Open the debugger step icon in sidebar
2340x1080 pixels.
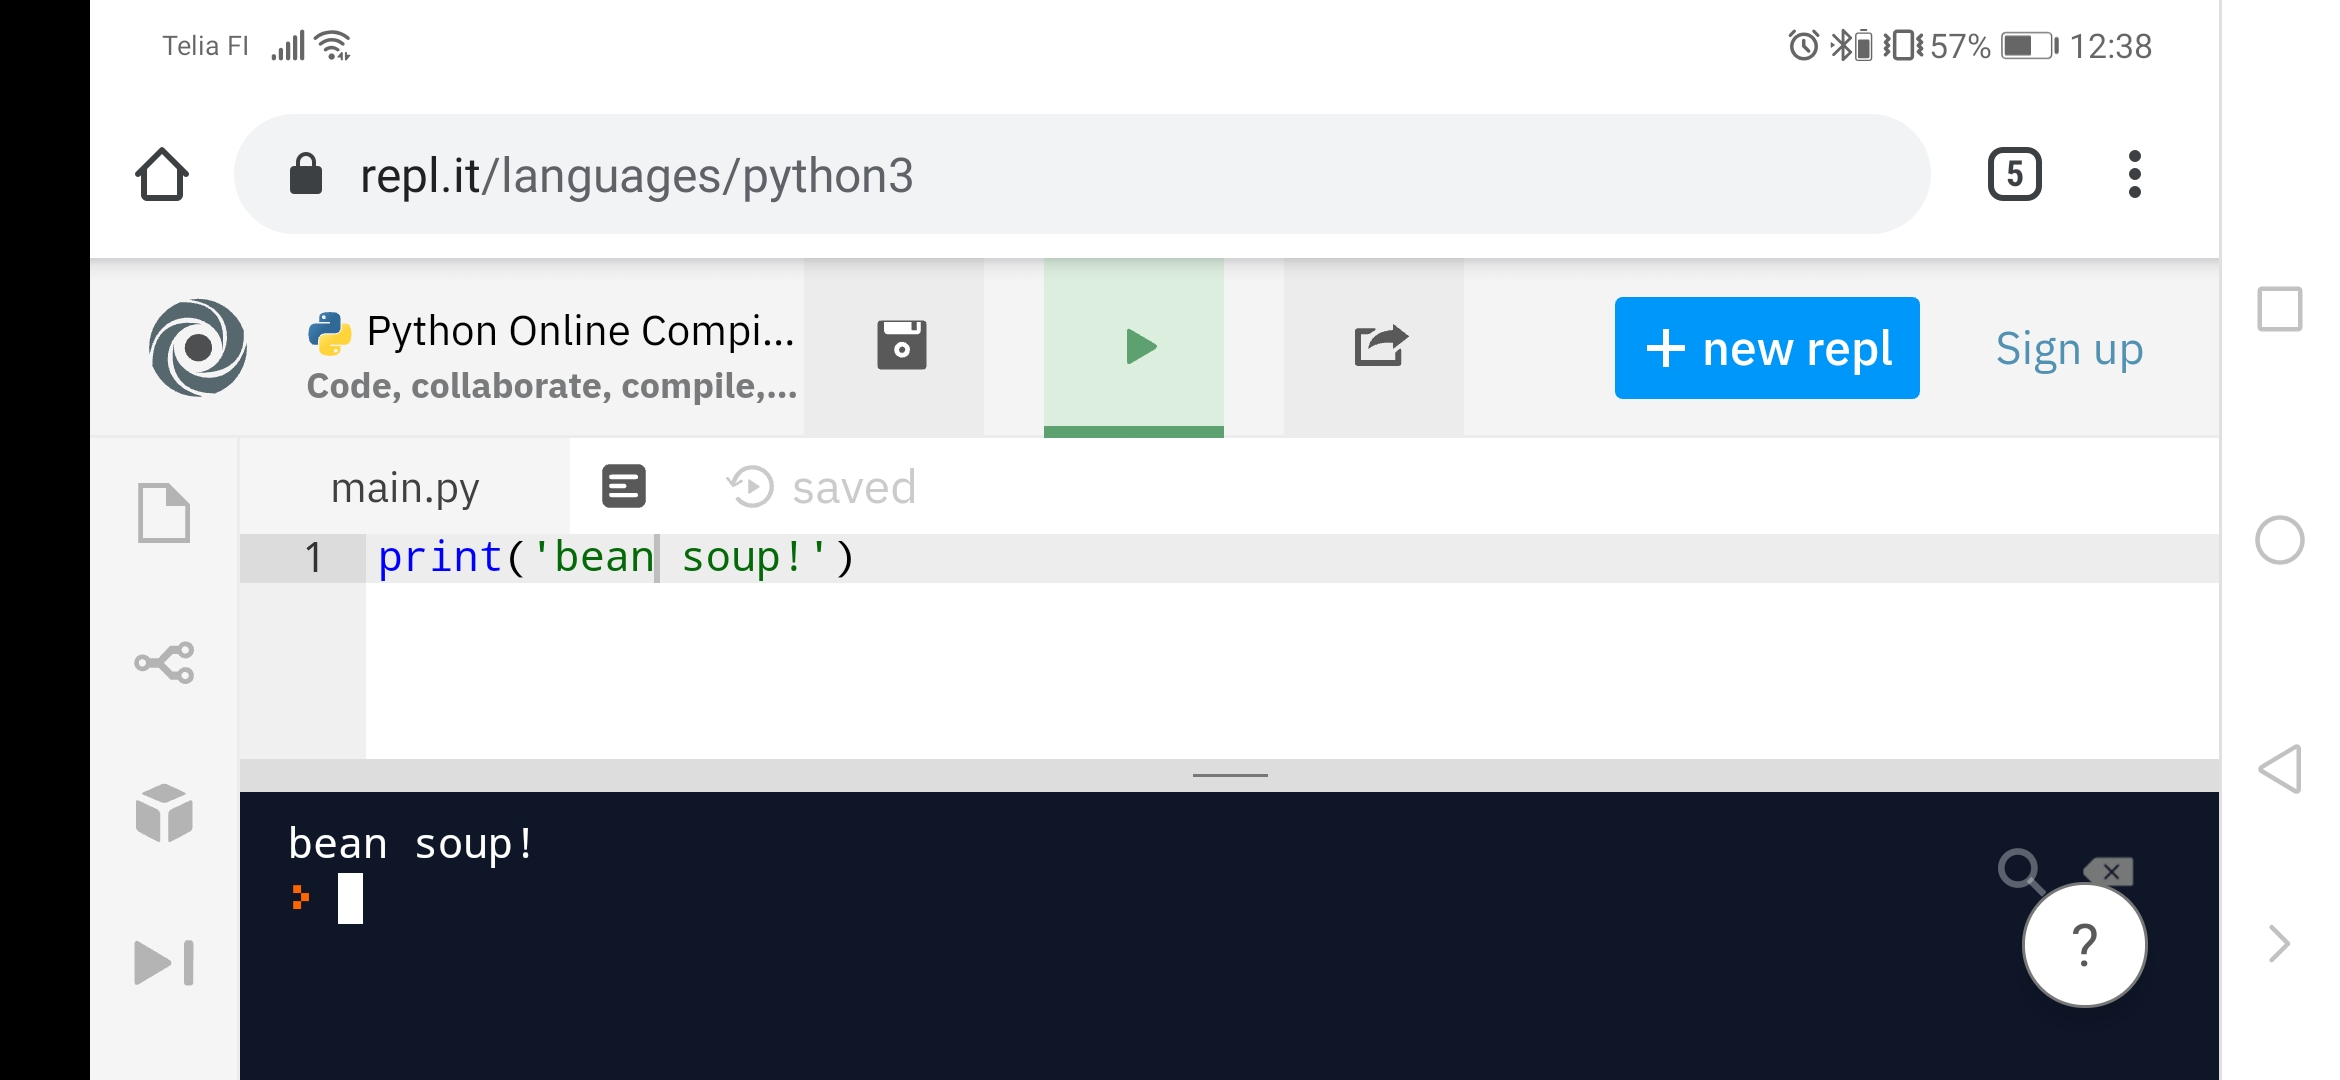click(164, 962)
